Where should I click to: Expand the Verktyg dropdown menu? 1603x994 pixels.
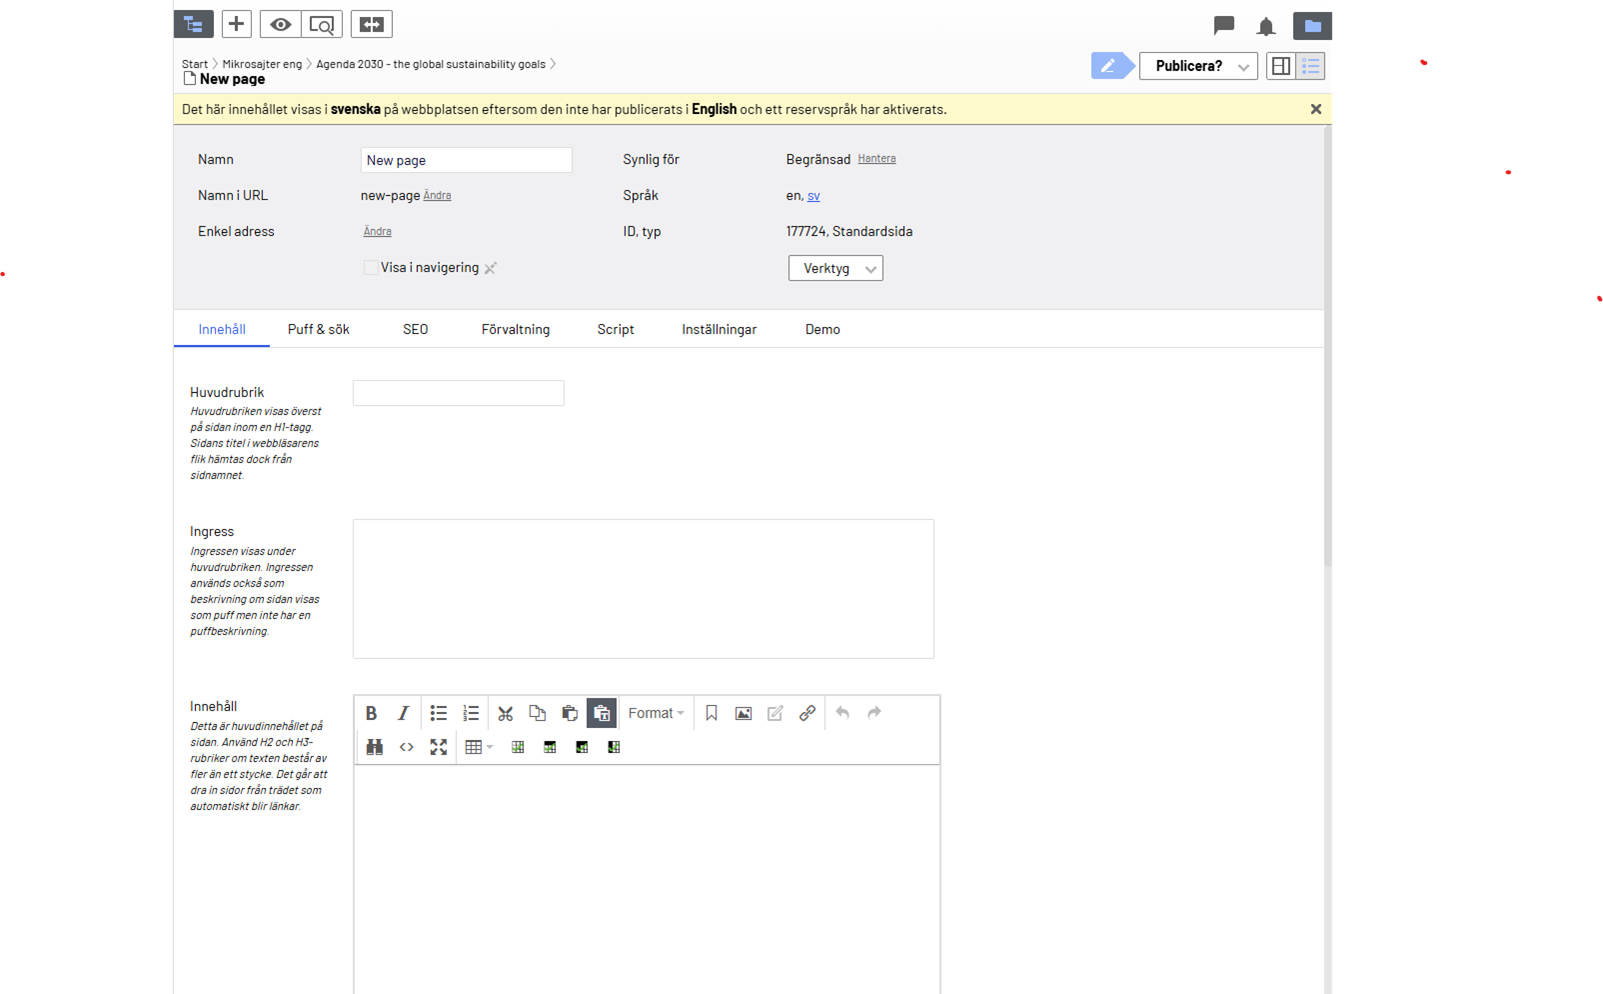(x=835, y=268)
